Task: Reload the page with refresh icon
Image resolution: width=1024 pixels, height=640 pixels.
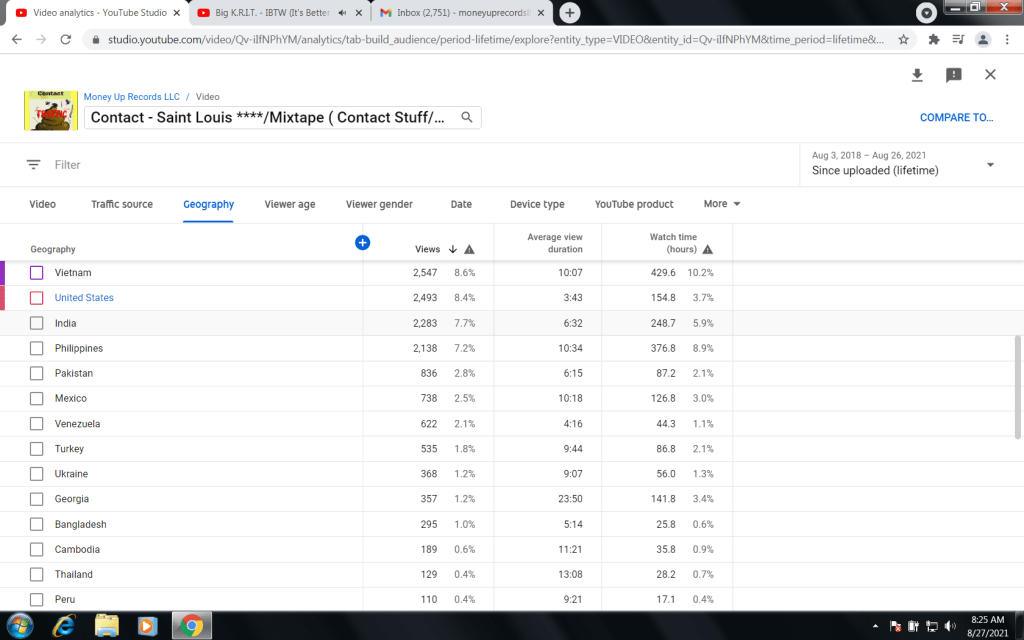Action: tap(66, 39)
